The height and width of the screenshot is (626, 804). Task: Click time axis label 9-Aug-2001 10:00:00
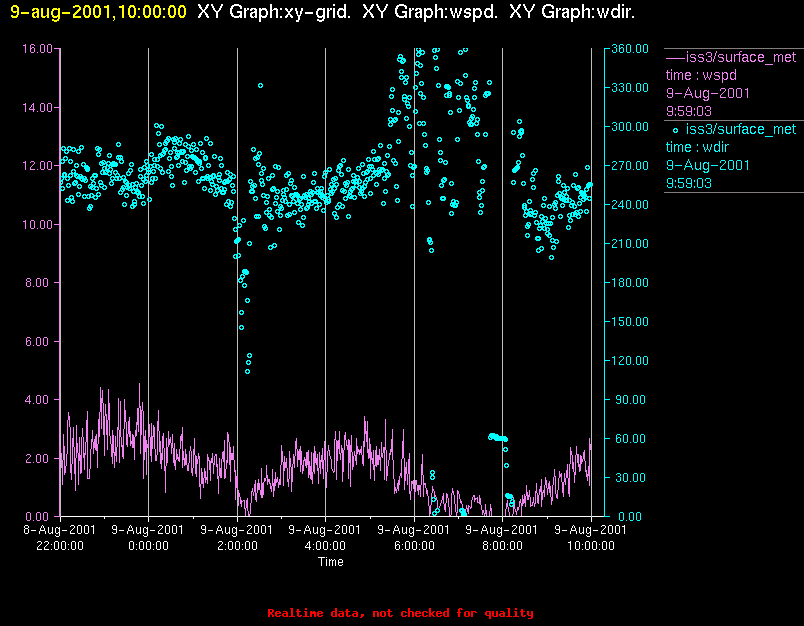coord(591,537)
